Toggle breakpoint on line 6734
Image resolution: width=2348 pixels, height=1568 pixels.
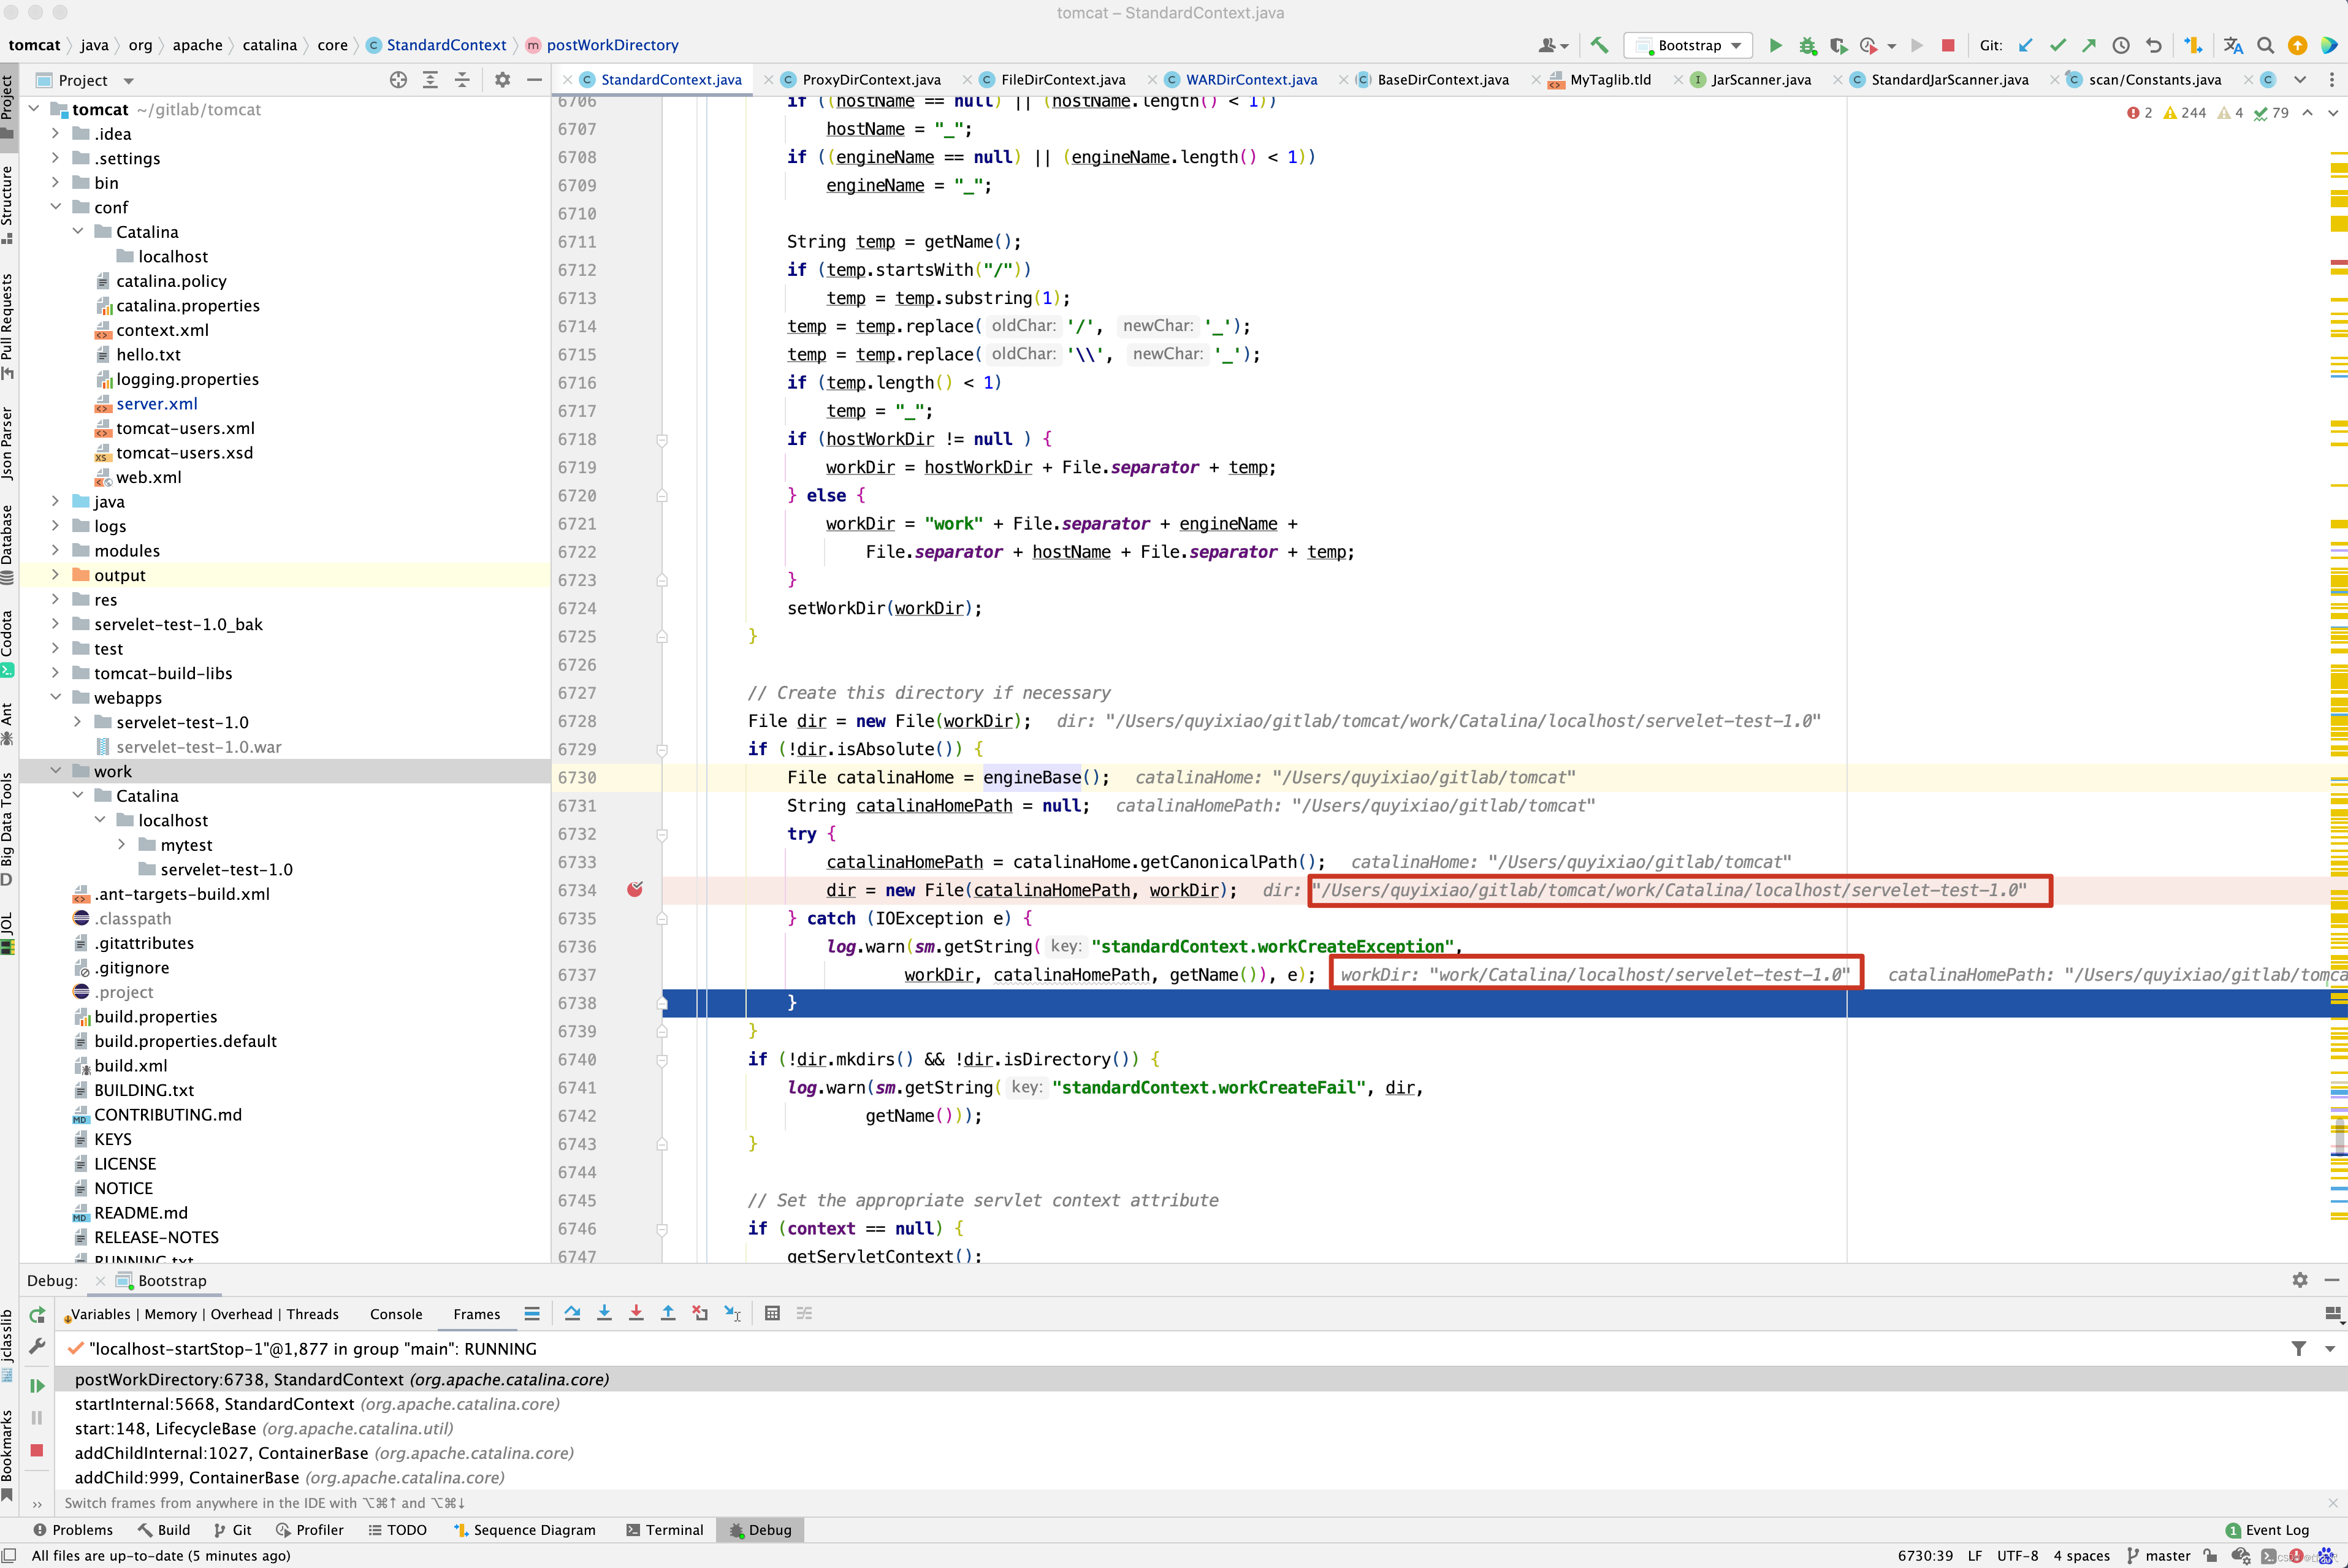[635, 890]
